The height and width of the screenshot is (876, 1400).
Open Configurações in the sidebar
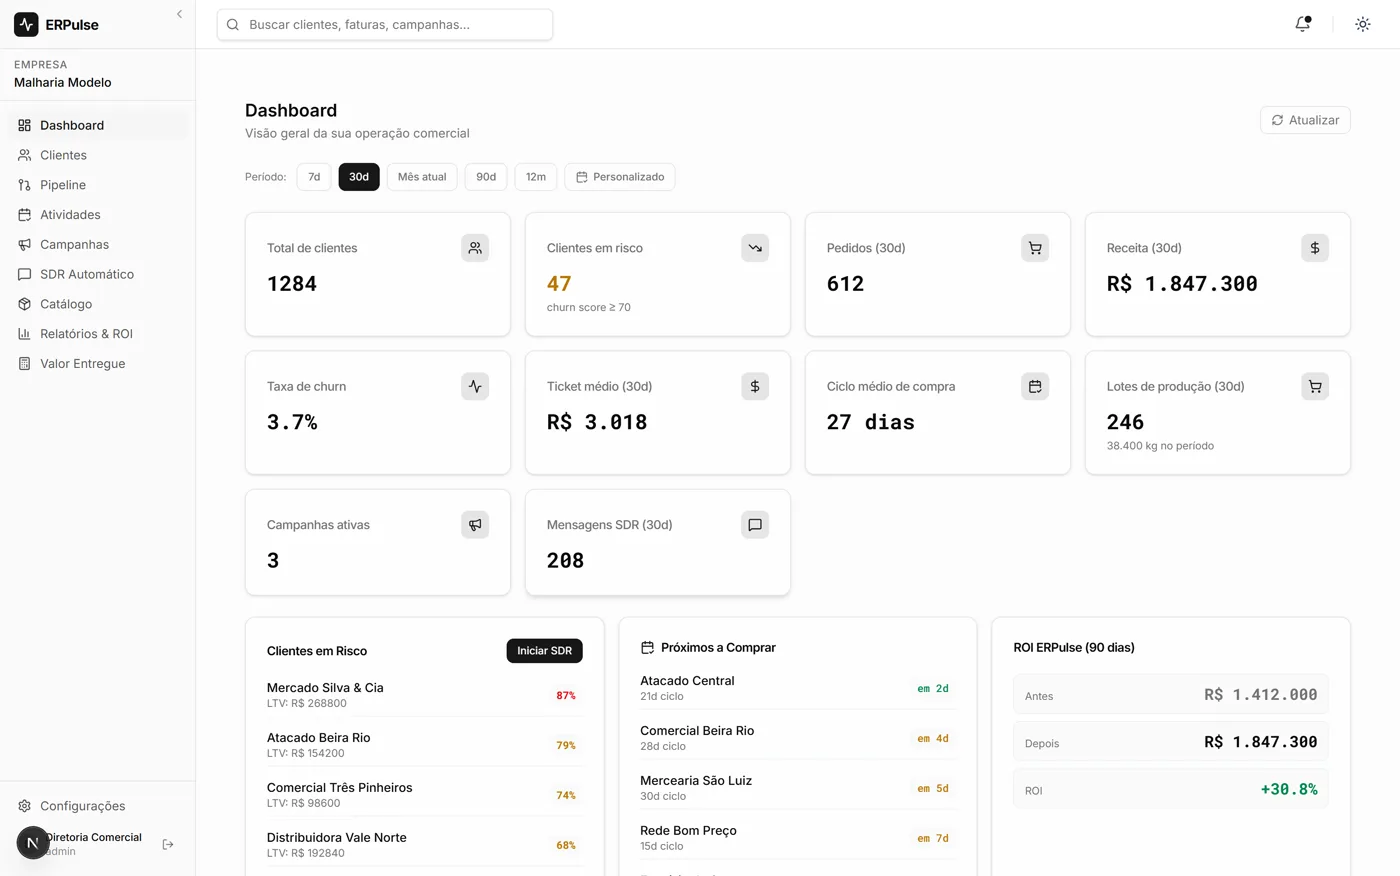coord(98,806)
